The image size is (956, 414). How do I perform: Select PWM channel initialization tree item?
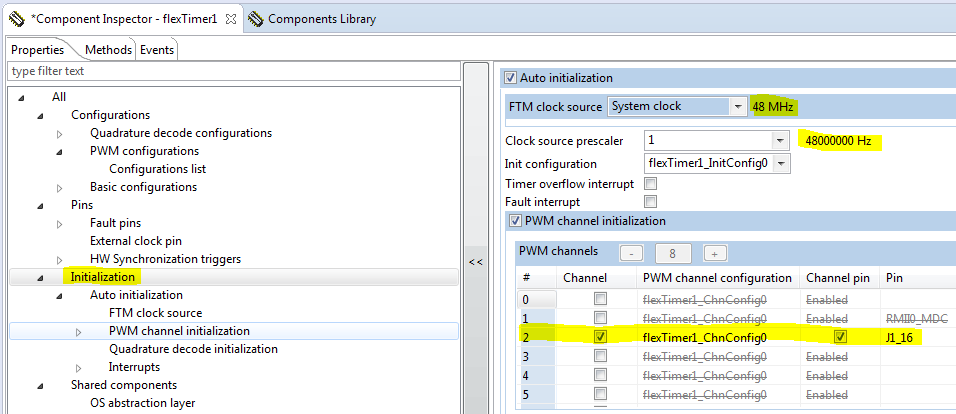(179, 331)
